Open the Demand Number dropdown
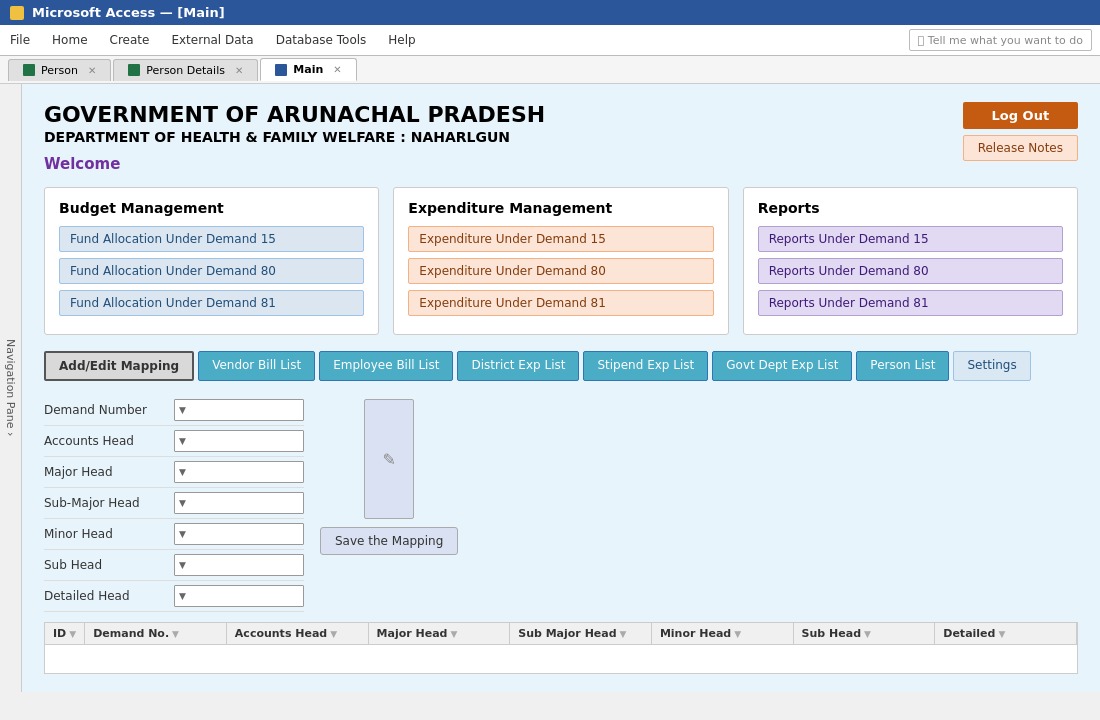 click(x=183, y=410)
